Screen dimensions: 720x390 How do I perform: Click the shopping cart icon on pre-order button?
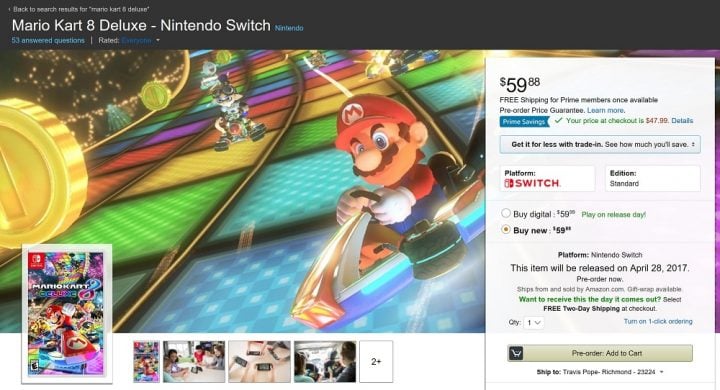pos(516,353)
